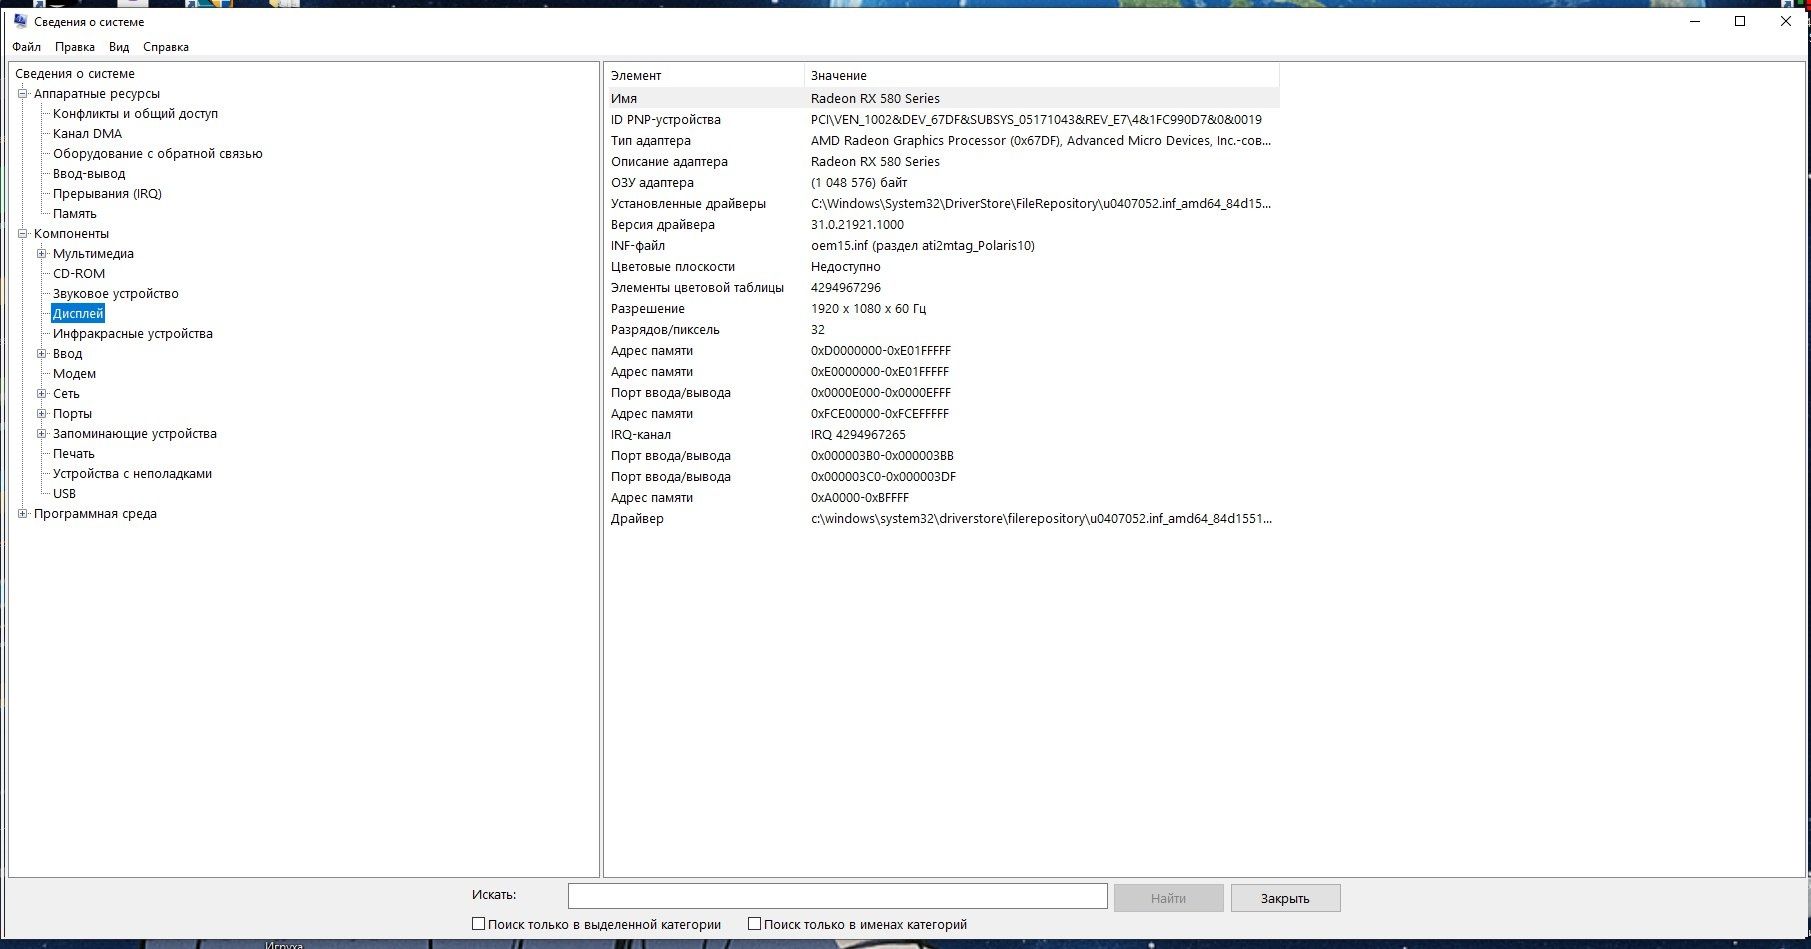Screen dimensions: 1811x949
Task: Collapse the Компоненты tree node
Action: (23, 233)
